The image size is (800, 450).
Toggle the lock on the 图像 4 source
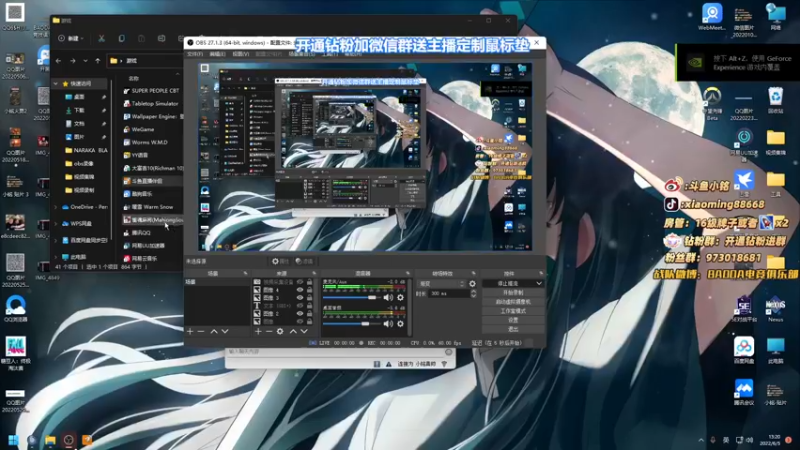tap(309, 290)
